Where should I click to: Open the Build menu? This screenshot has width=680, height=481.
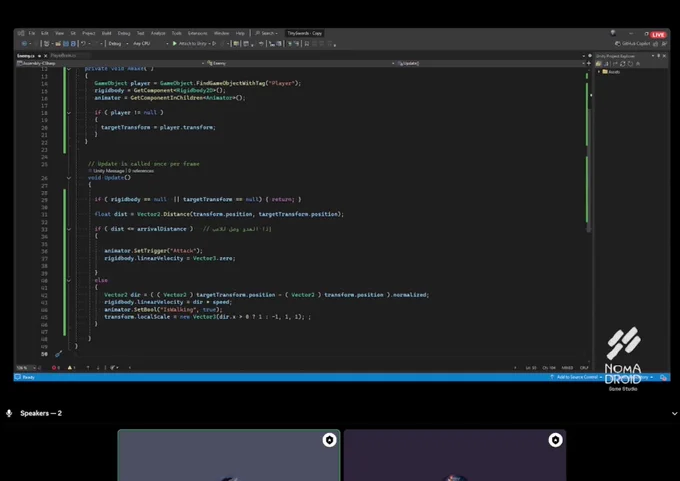[x=106, y=33]
